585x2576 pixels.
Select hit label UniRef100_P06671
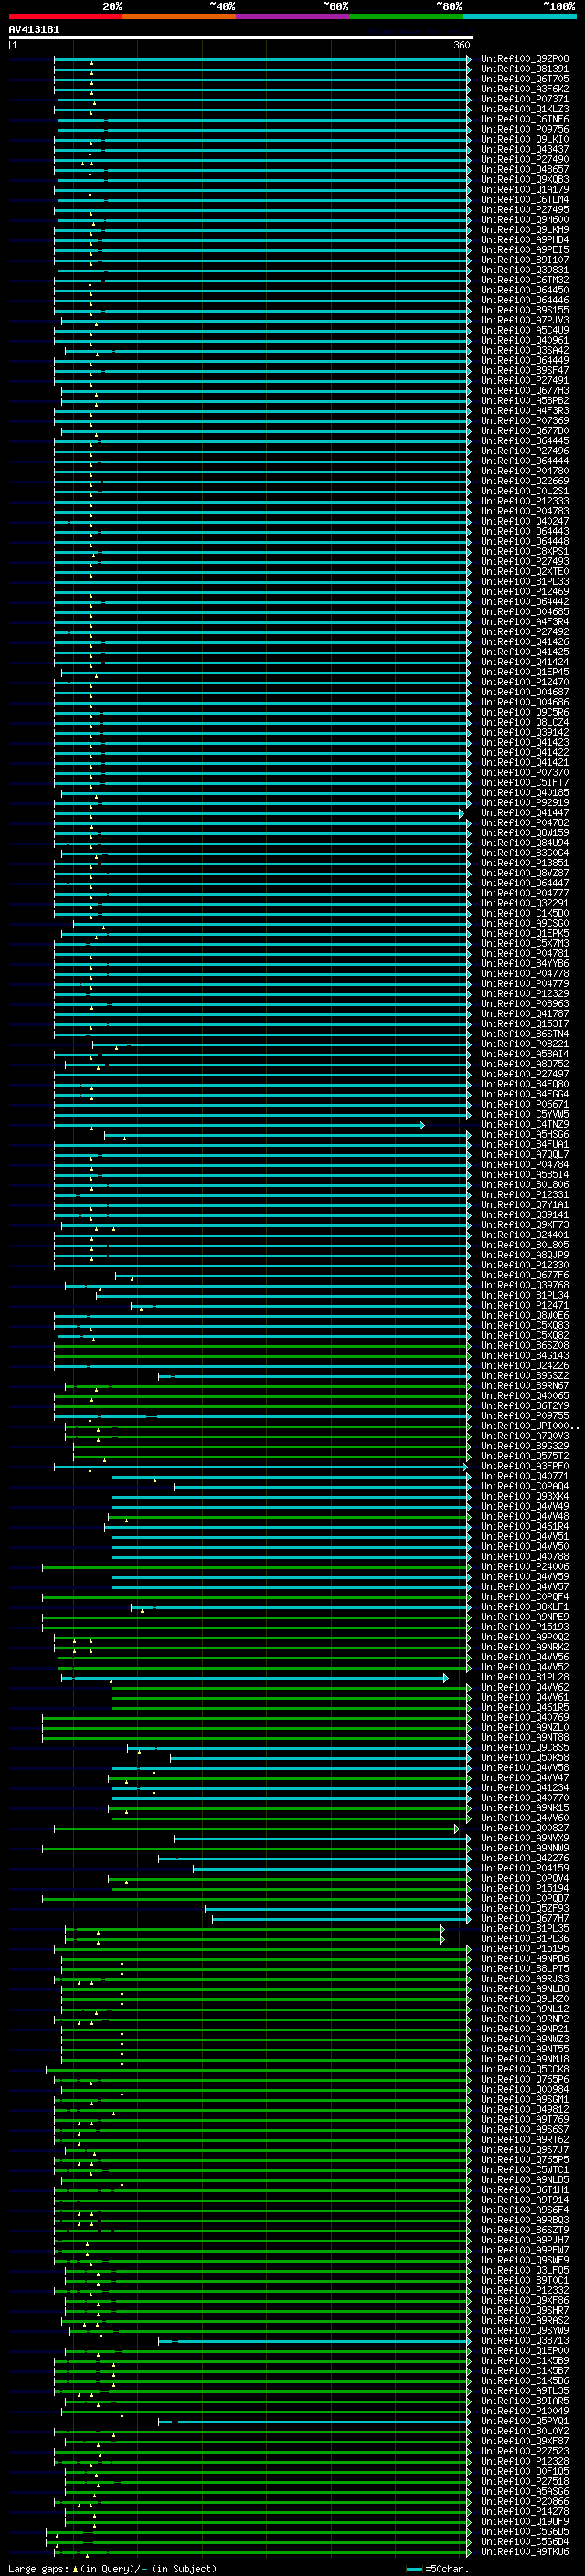[525, 1104]
